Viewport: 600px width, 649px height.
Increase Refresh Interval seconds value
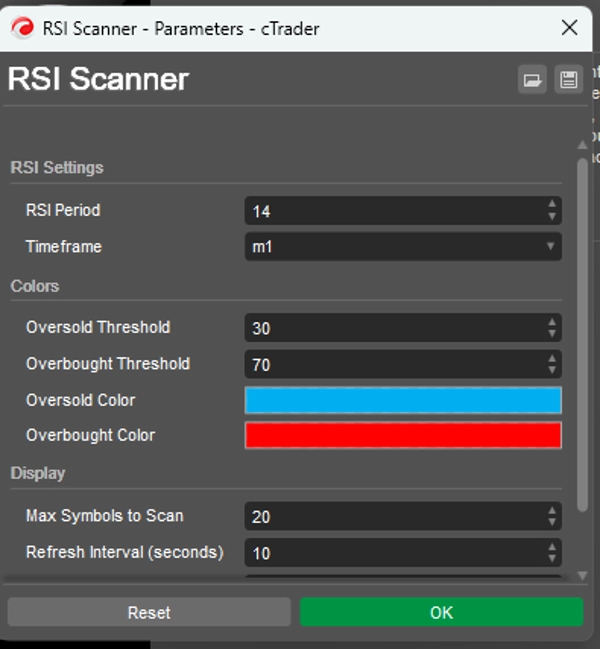pyautogui.click(x=552, y=546)
